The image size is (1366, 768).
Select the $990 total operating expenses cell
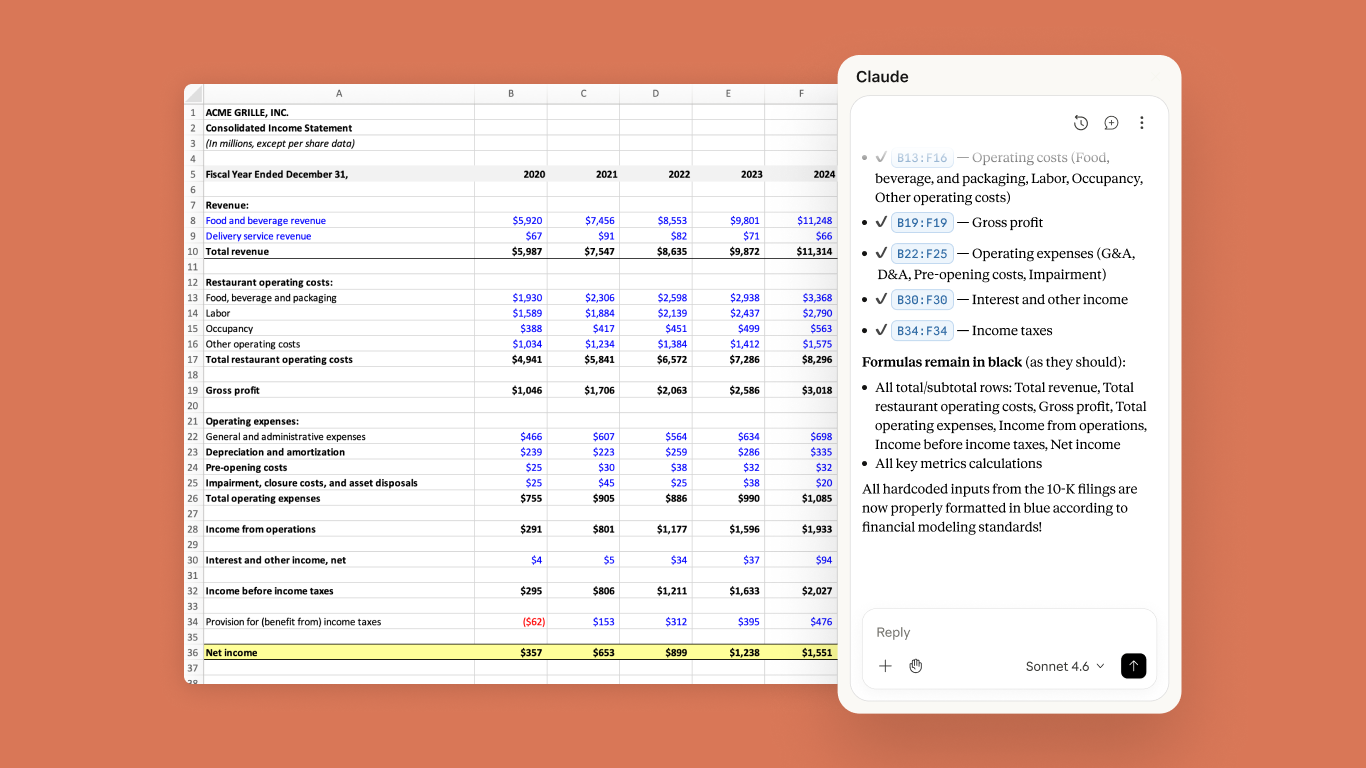(x=728, y=498)
